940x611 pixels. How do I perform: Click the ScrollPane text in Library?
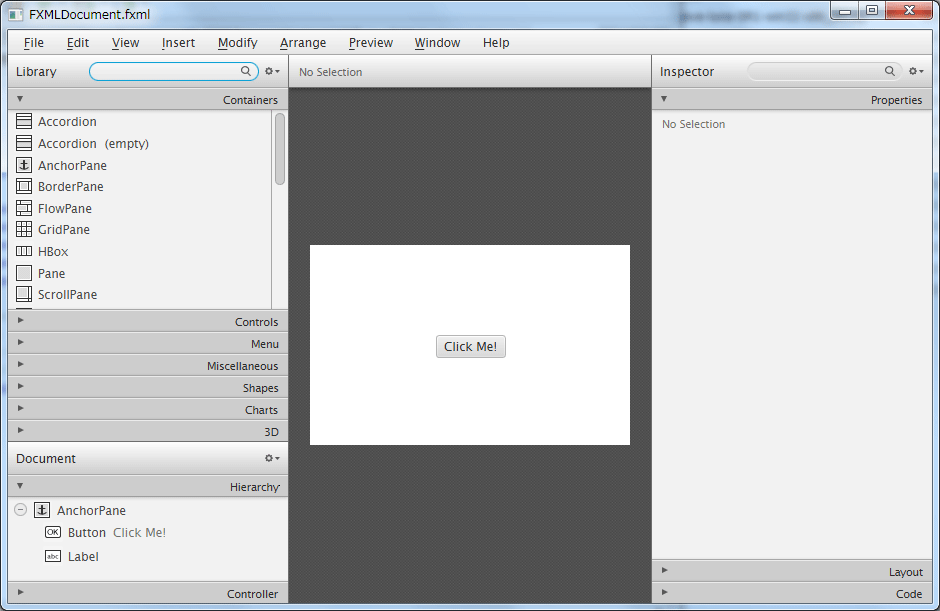[x=67, y=294]
